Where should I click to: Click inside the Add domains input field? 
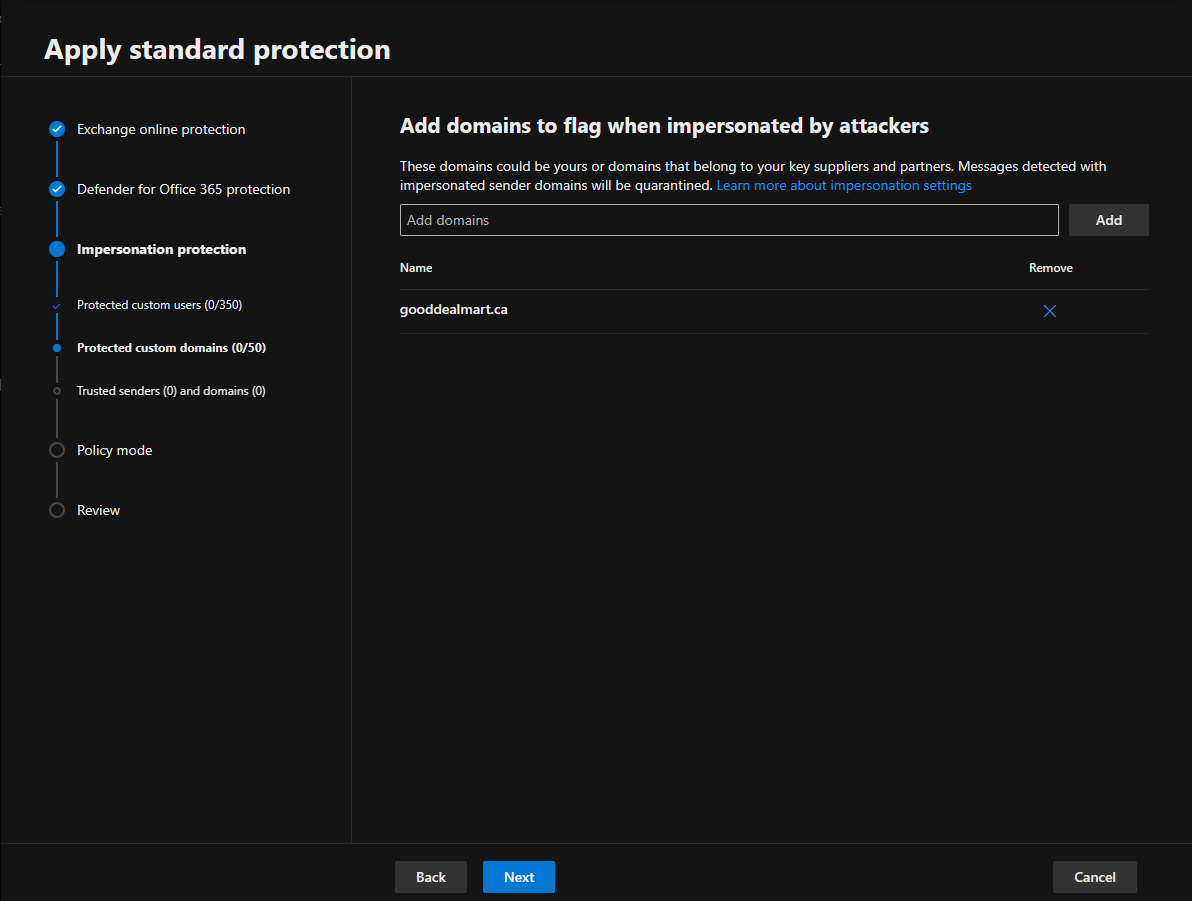[x=729, y=220]
